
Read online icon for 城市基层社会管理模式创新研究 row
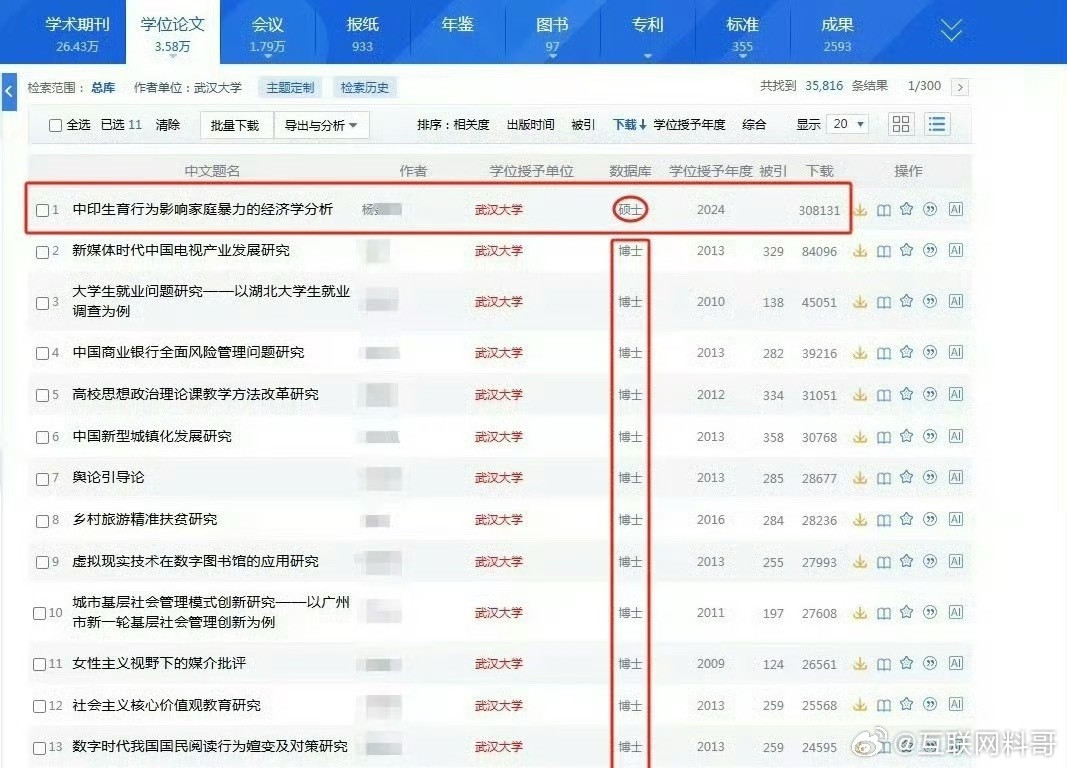(x=883, y=613)
